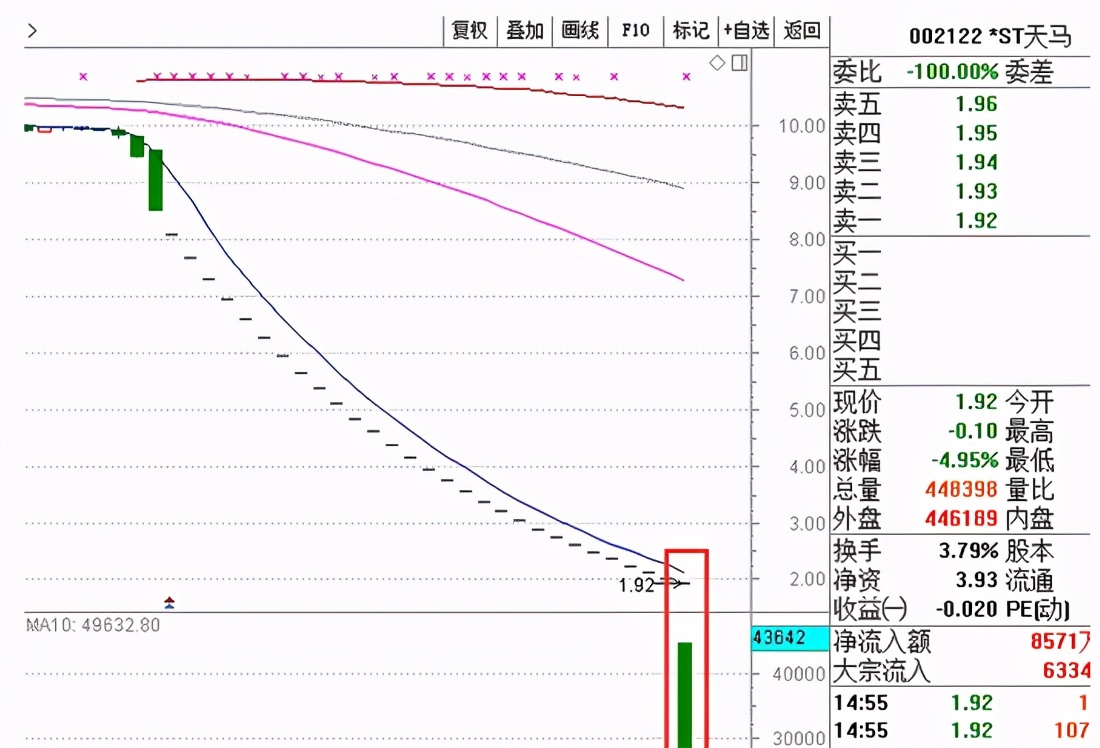Click stock title 002122 *ST天马

click(x=990, y=36)
